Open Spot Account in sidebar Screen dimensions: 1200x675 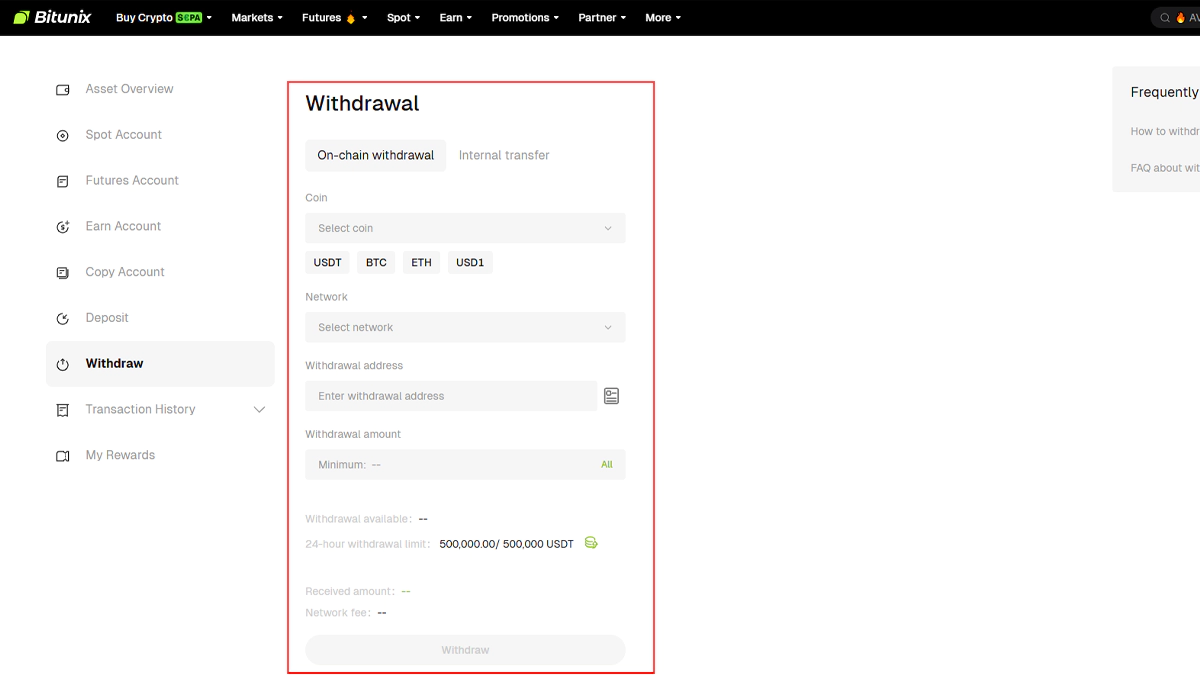(123, 135)
